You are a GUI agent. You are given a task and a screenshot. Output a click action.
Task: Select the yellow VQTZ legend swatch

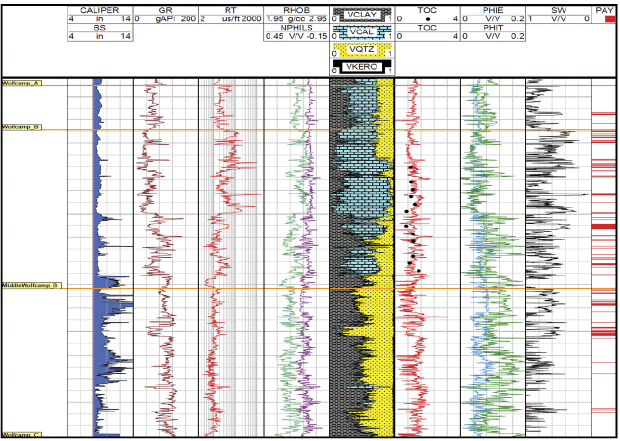coord(362,50)
